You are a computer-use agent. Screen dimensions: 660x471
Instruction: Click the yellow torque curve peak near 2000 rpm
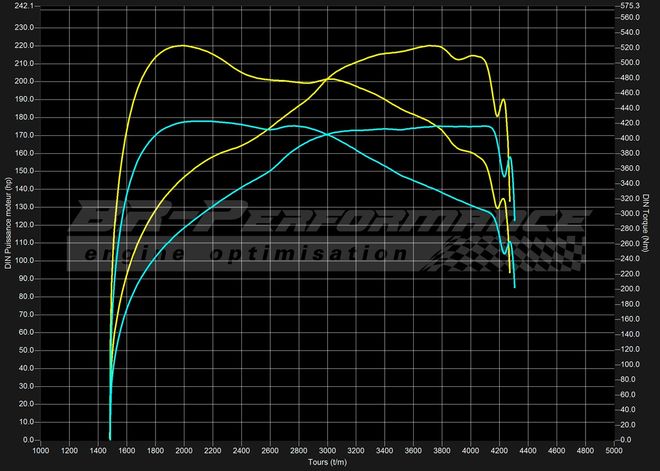tap(182, 46)
